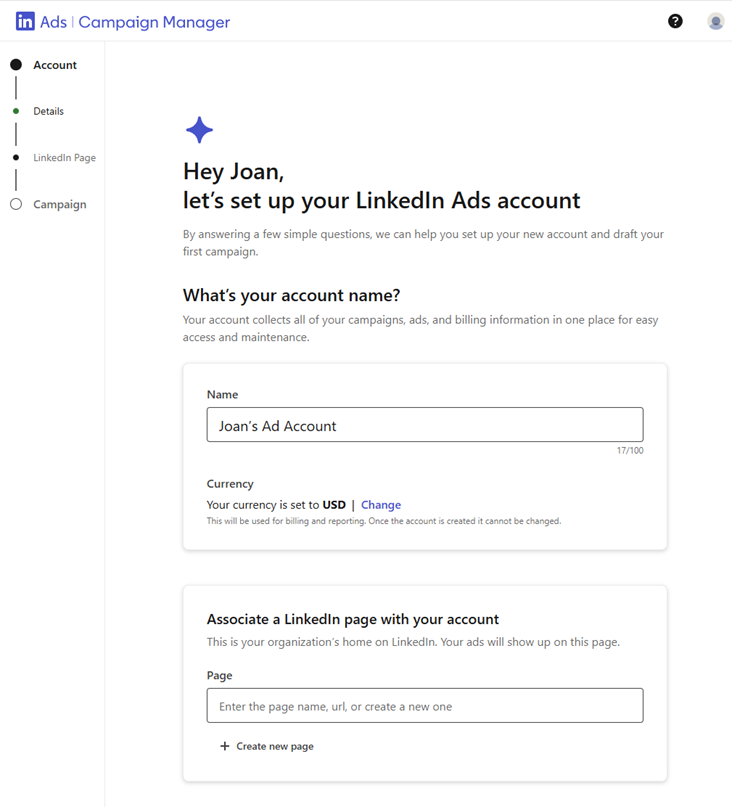
Task: Click the LinkedIn Page label in sidebar
Action: 64,157
